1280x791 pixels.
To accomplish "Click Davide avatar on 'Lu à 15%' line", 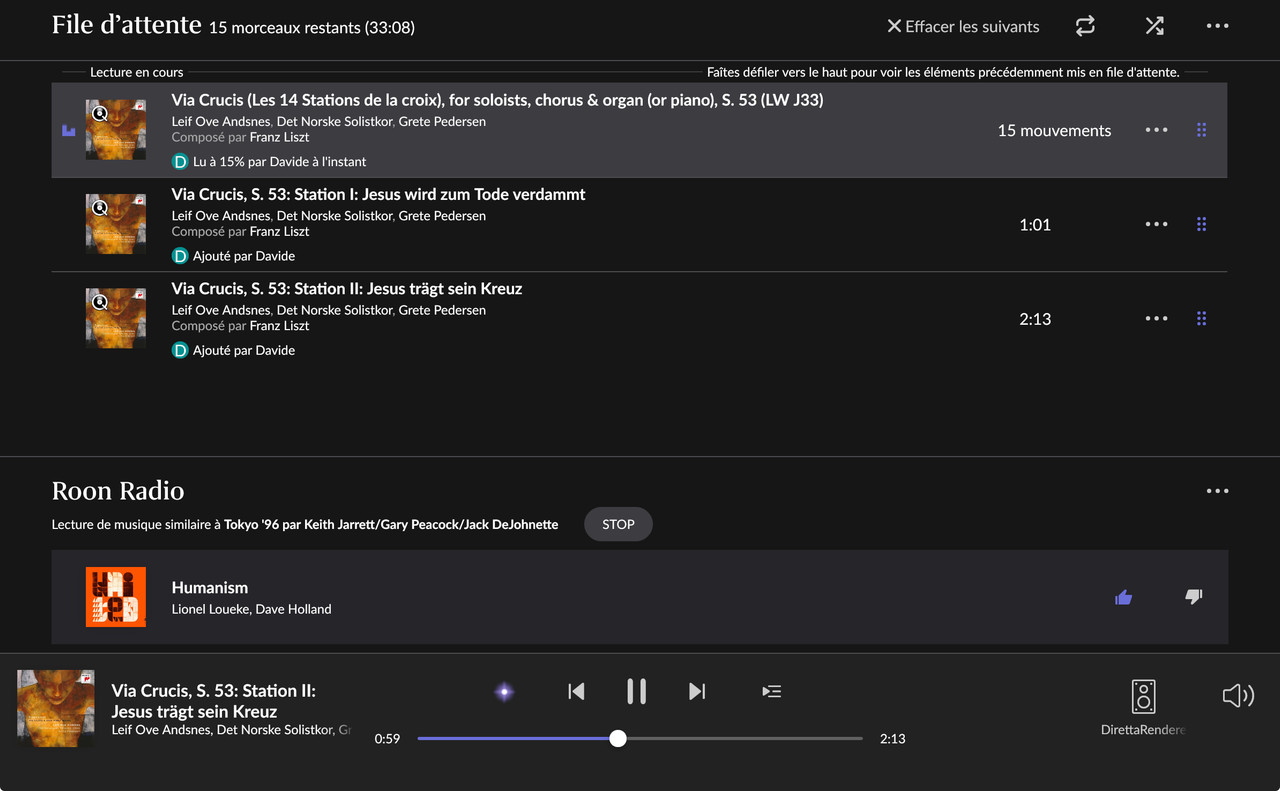I will tap(180, 161).
